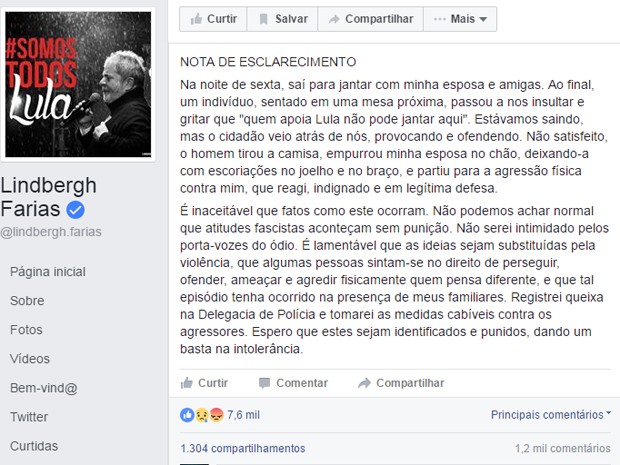Share the post using bottom Compartilhar arrow

pos(401,383)
